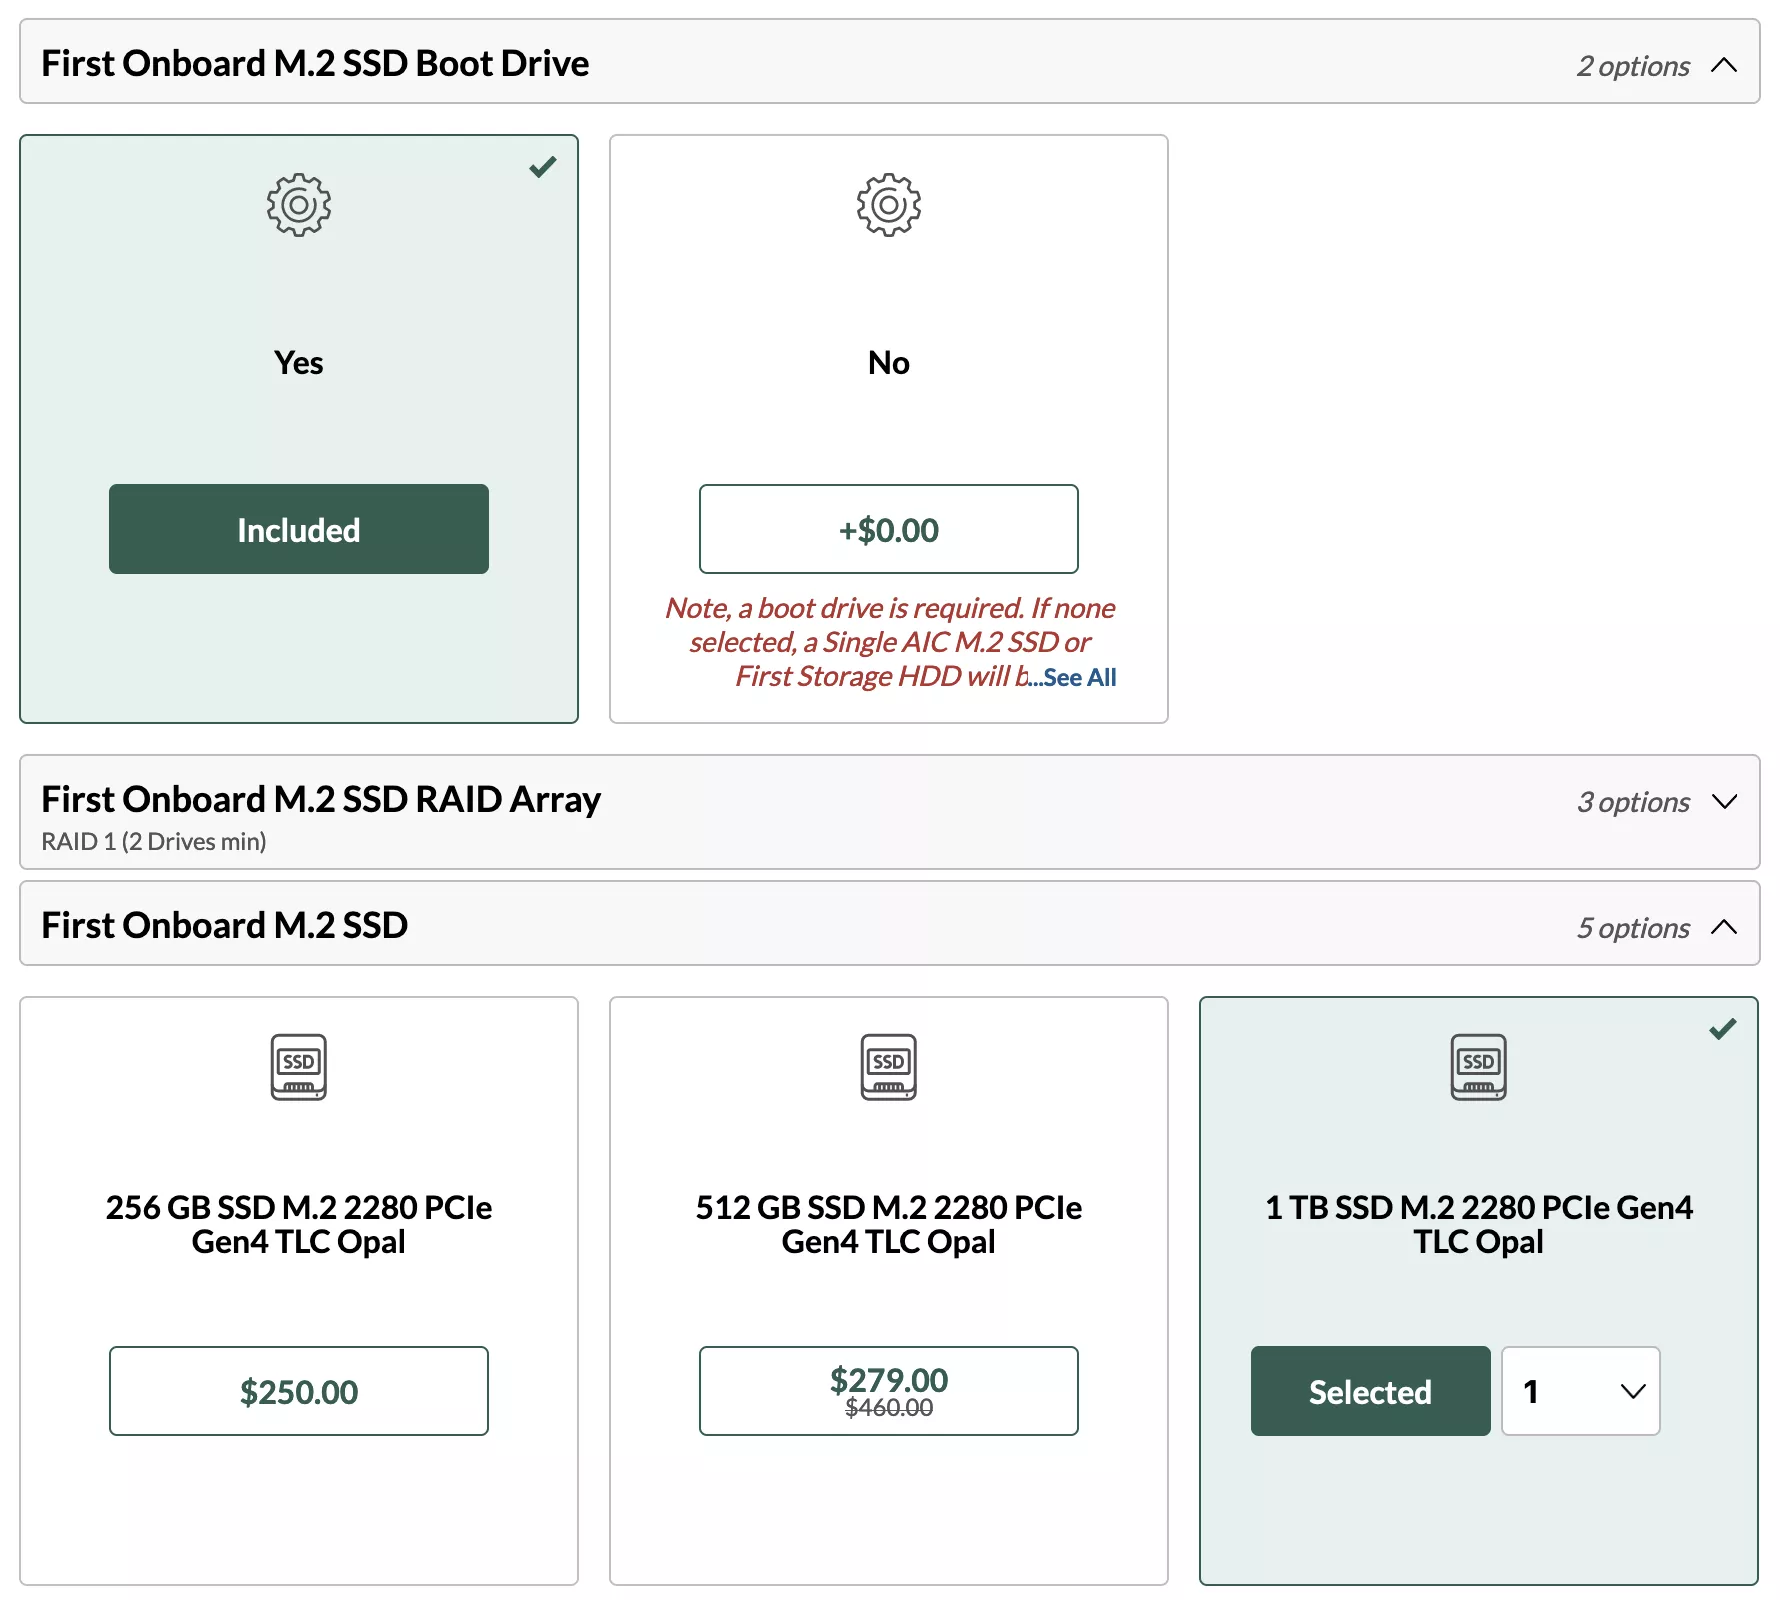1780x1600 pixels.
Task: Click the checkmark on the 1 TB SSD card
Action: click(1723, 1029)
